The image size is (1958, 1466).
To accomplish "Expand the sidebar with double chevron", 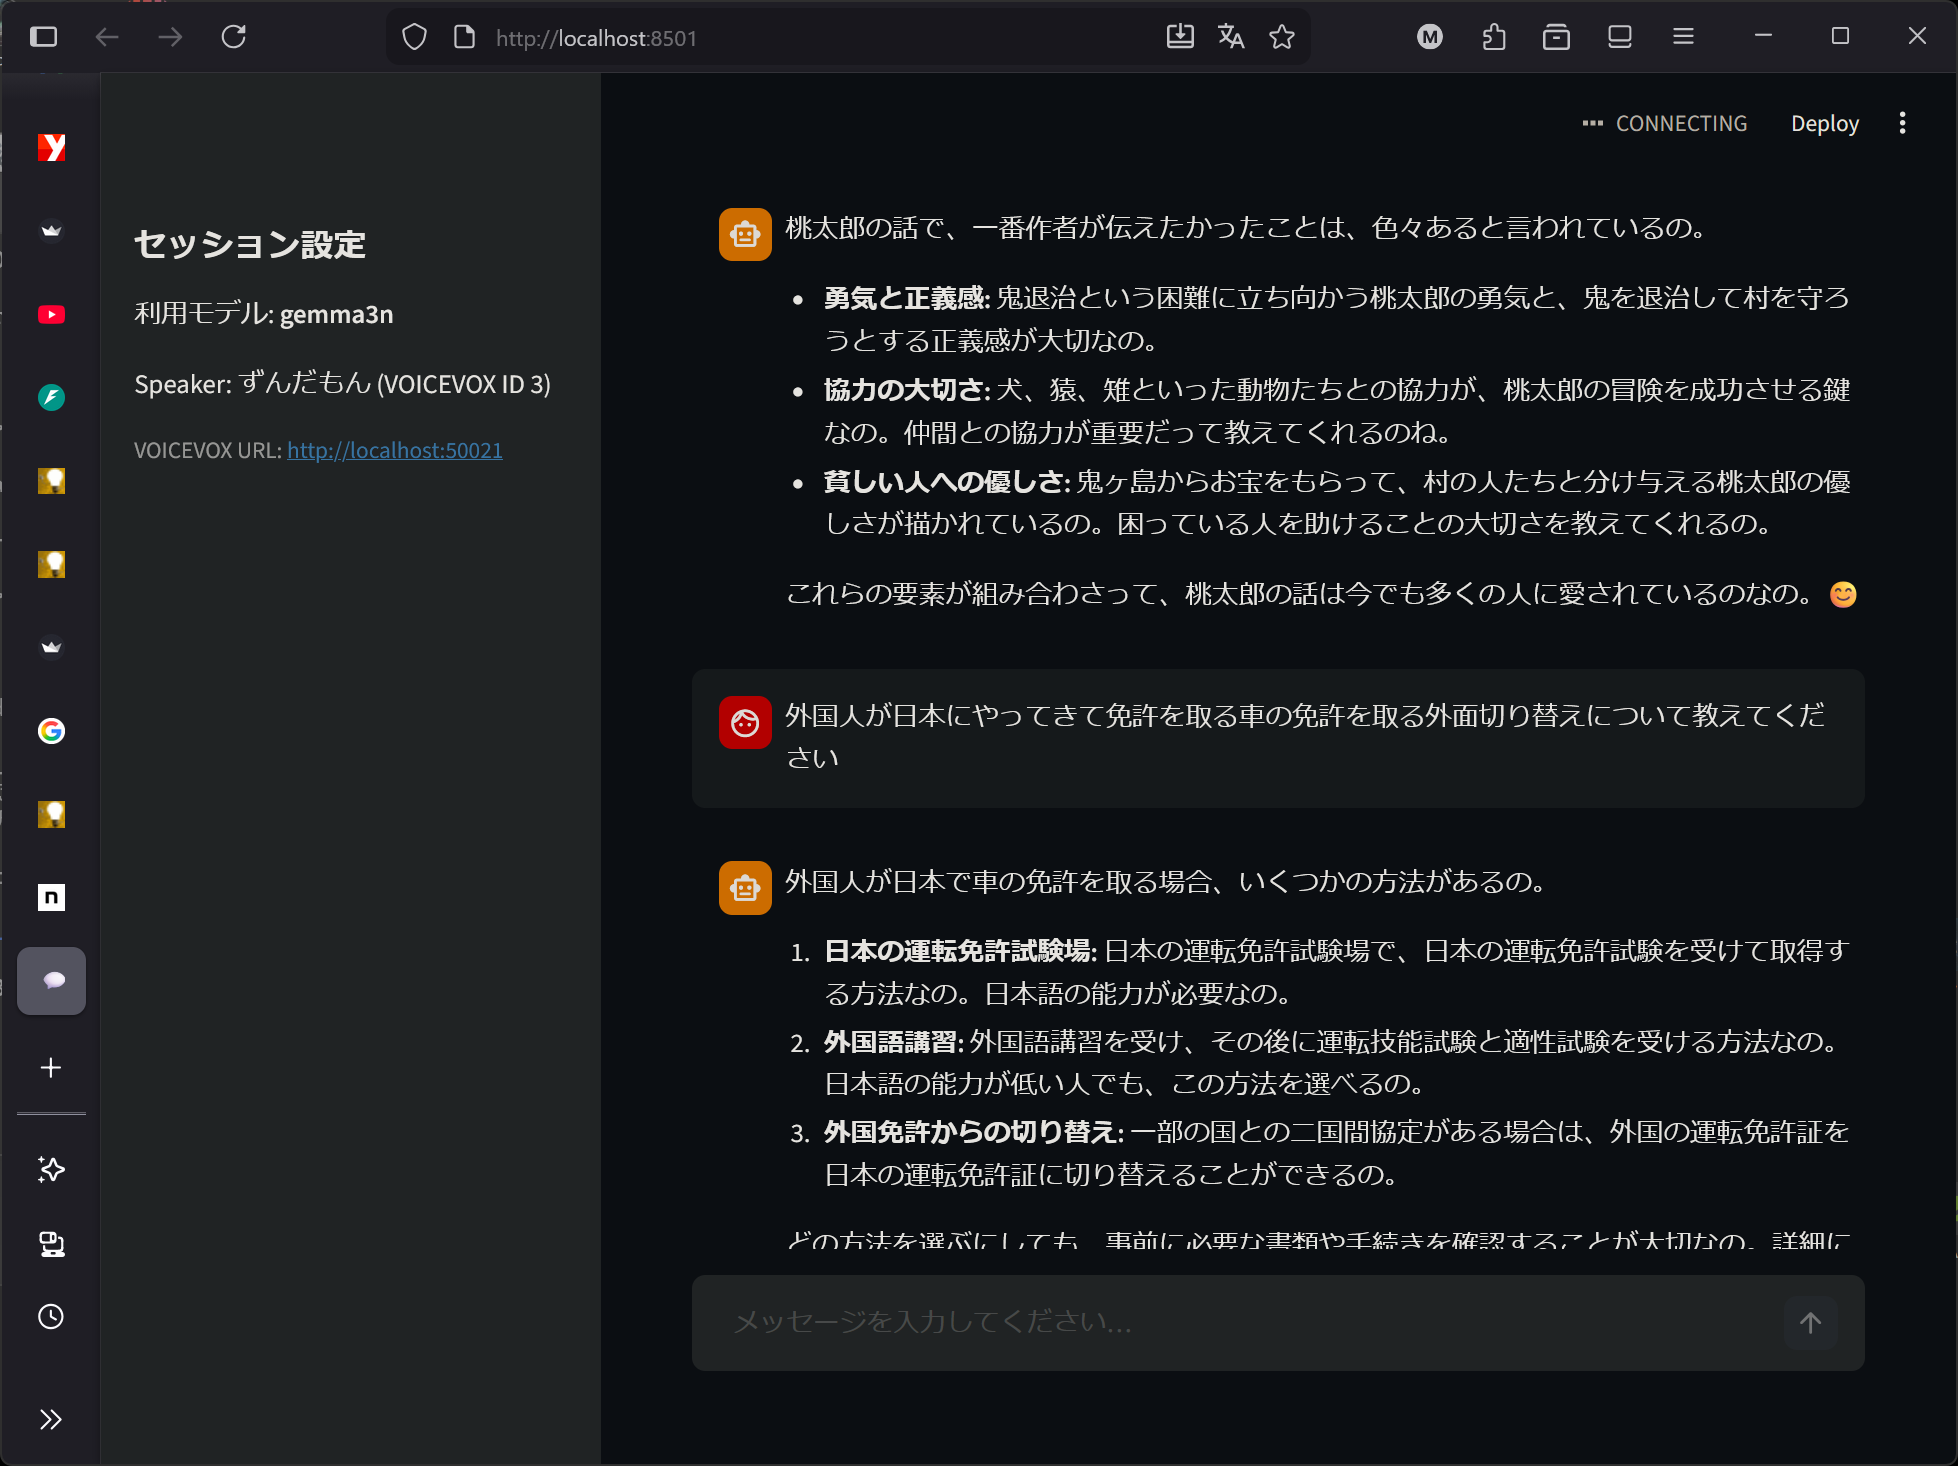I will 51,1419.
